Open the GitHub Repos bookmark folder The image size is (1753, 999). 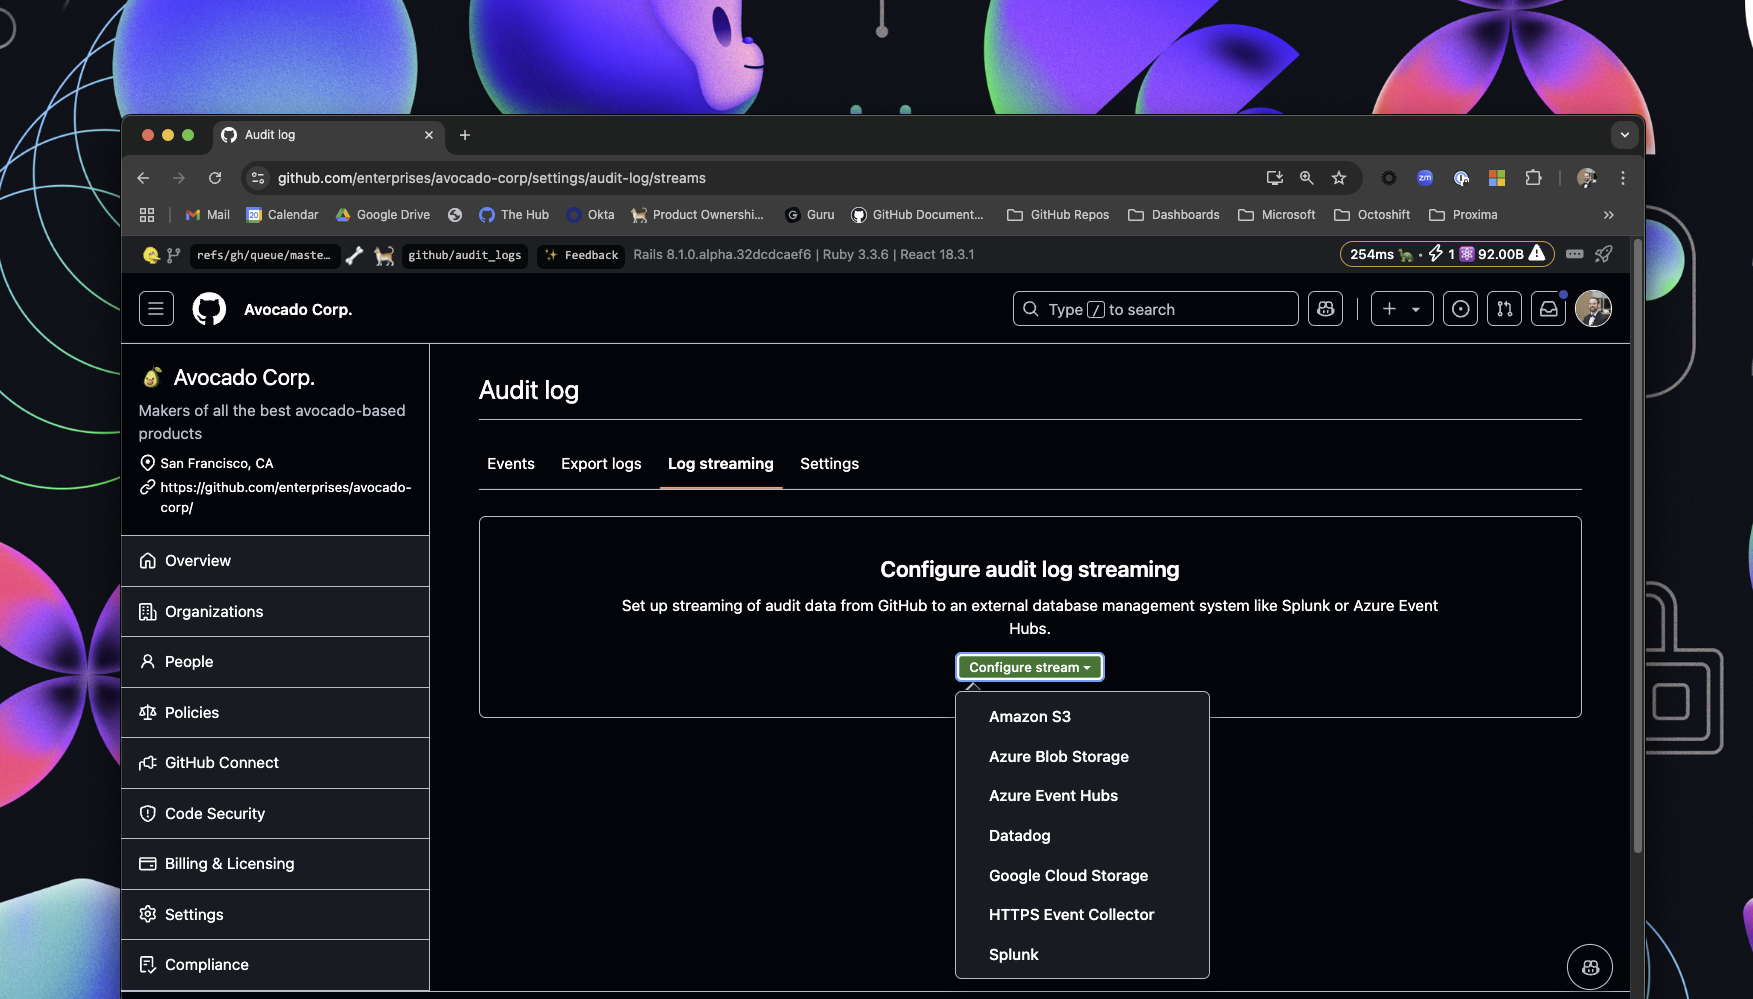coord(1058,215)
